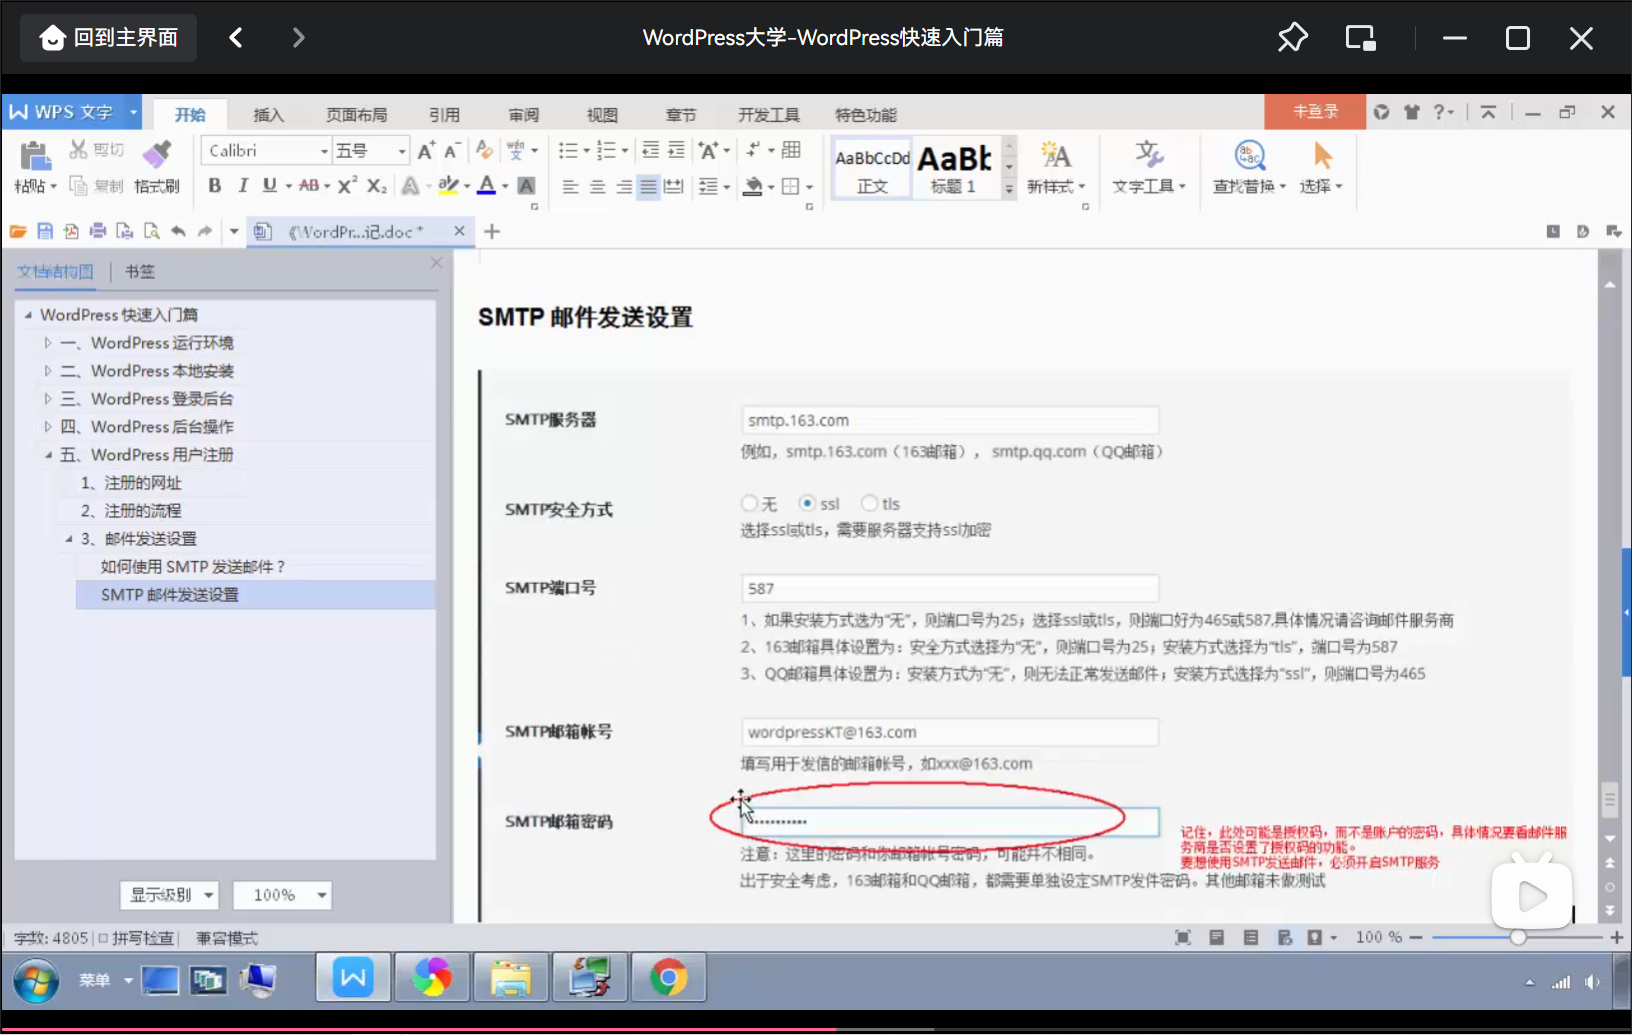Apply subscript X₂ formatting
Image resolution: width=1632 pixels, height=1035 pixels.
pyautogui.click(x=376, y=185)
